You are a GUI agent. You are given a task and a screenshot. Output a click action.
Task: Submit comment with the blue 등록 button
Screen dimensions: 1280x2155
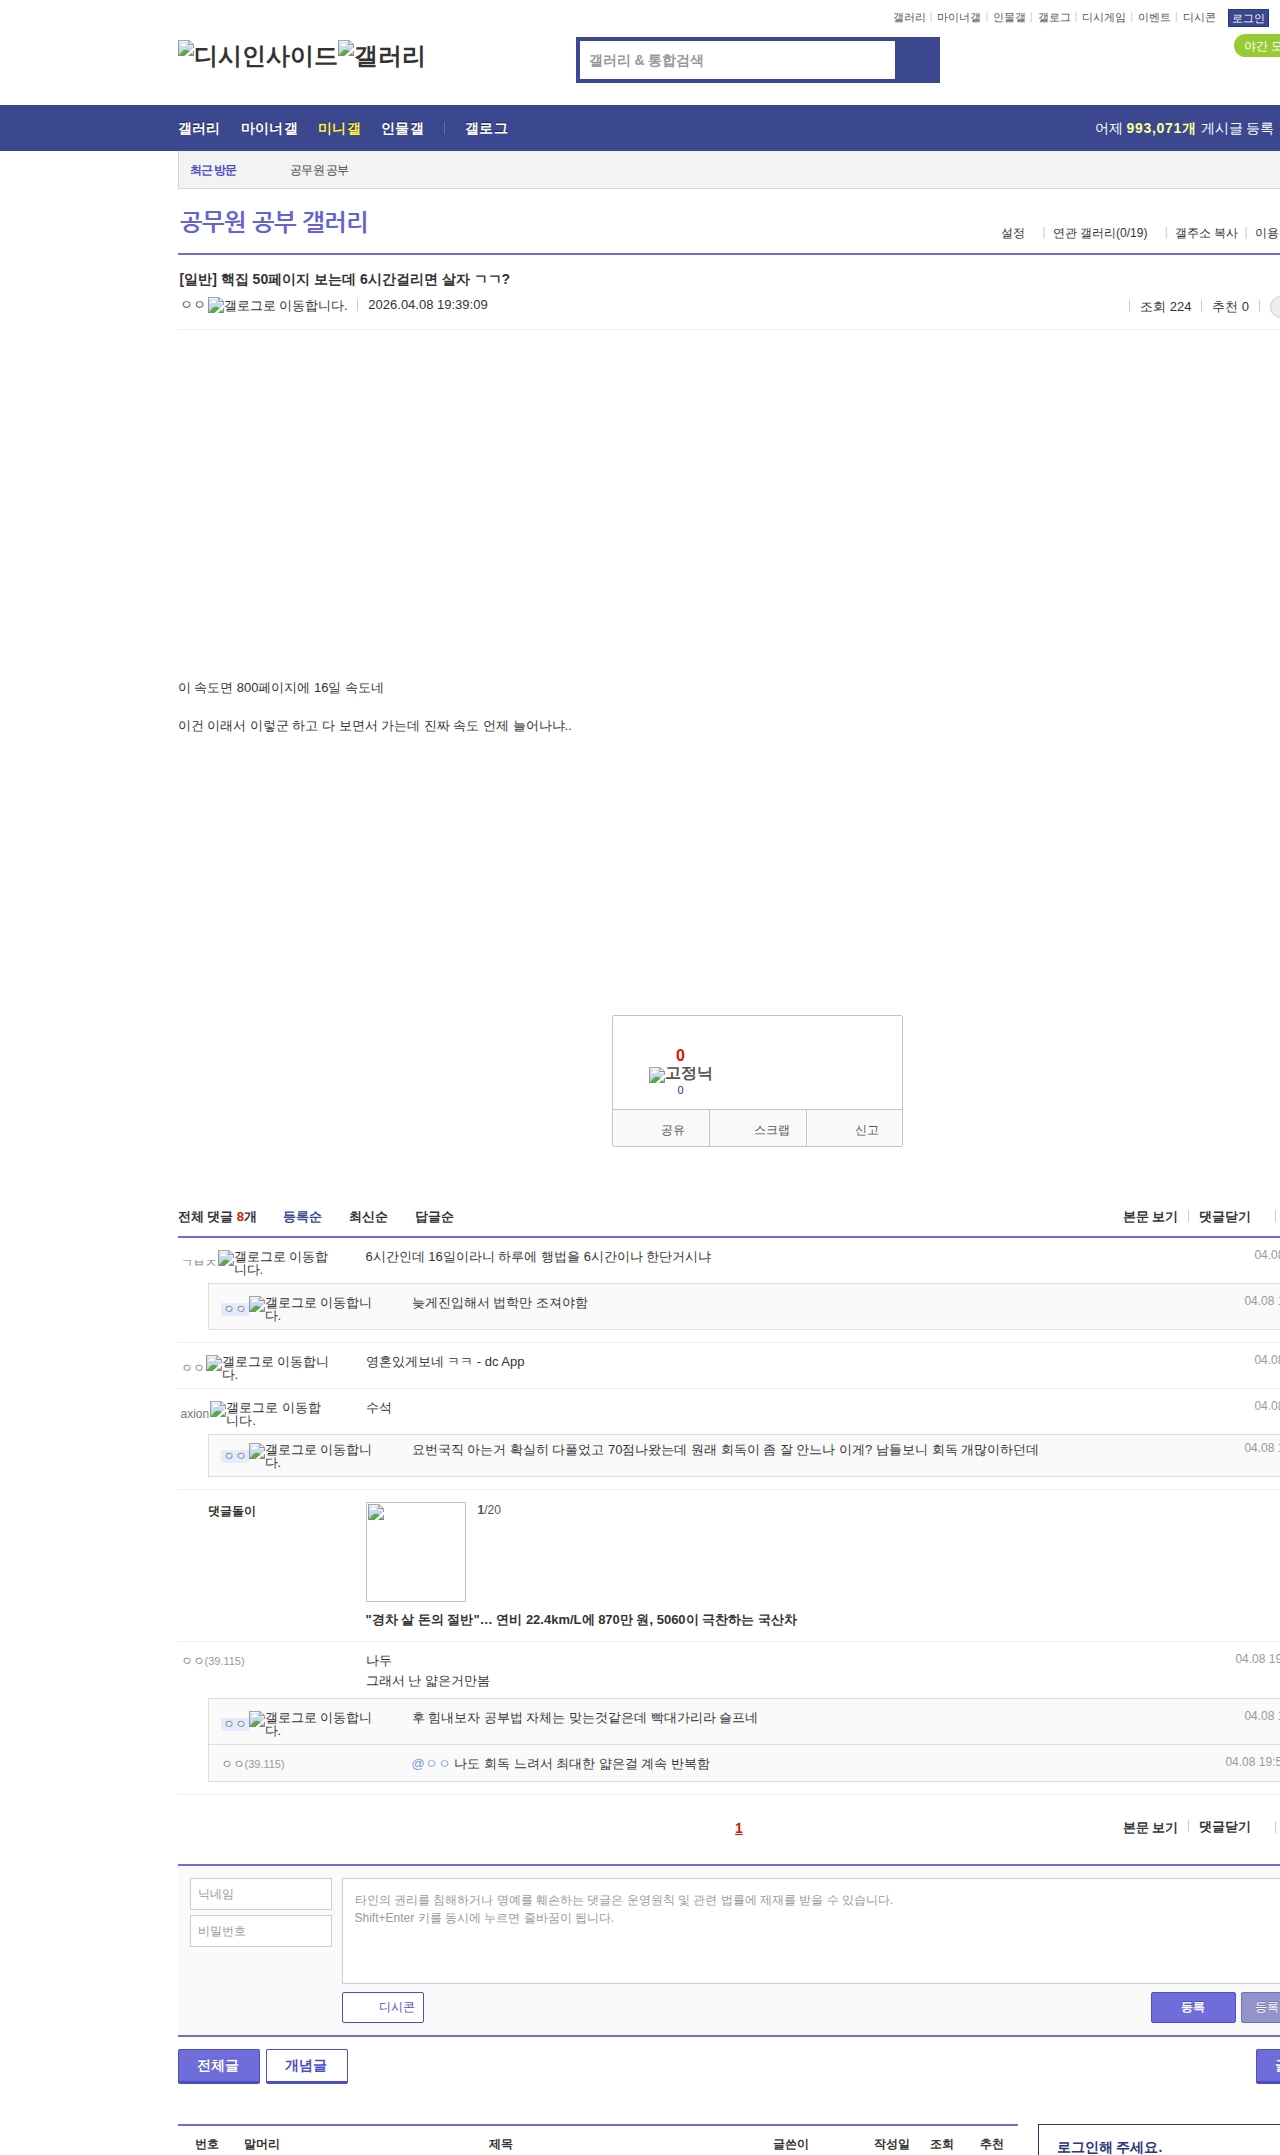(x=1193, y=2007)
